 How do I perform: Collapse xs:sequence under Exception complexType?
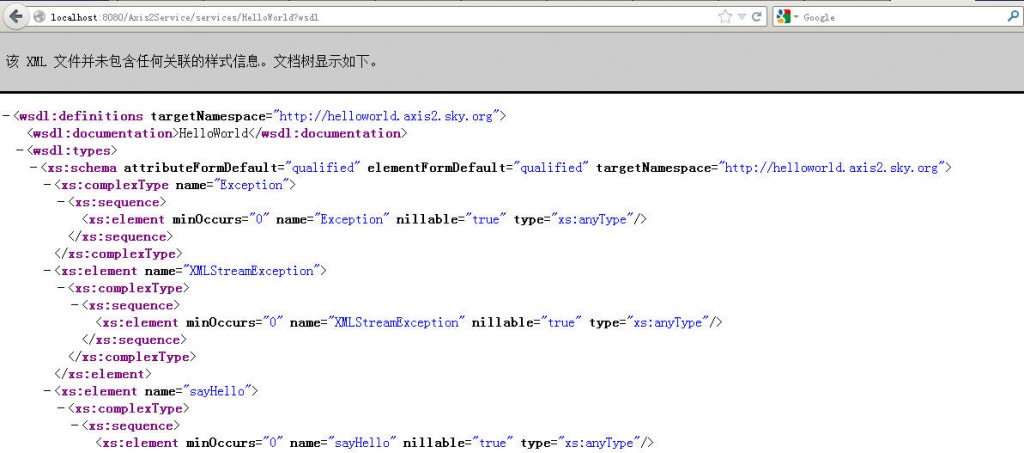point(61,202)
